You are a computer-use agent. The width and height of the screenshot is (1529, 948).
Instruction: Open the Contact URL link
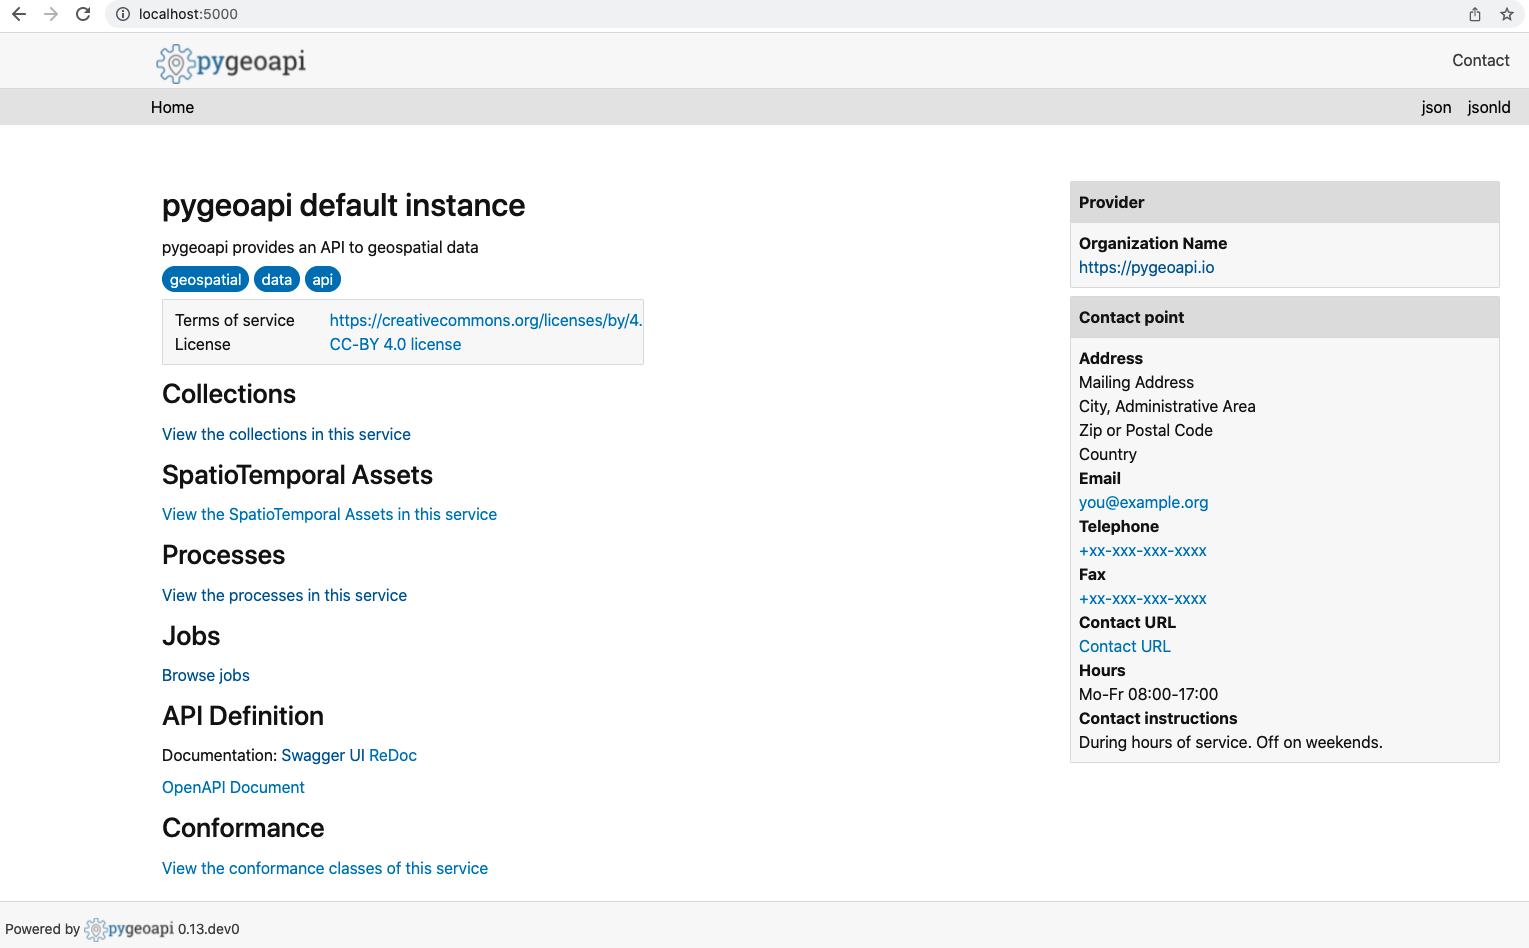(1124, 646)
